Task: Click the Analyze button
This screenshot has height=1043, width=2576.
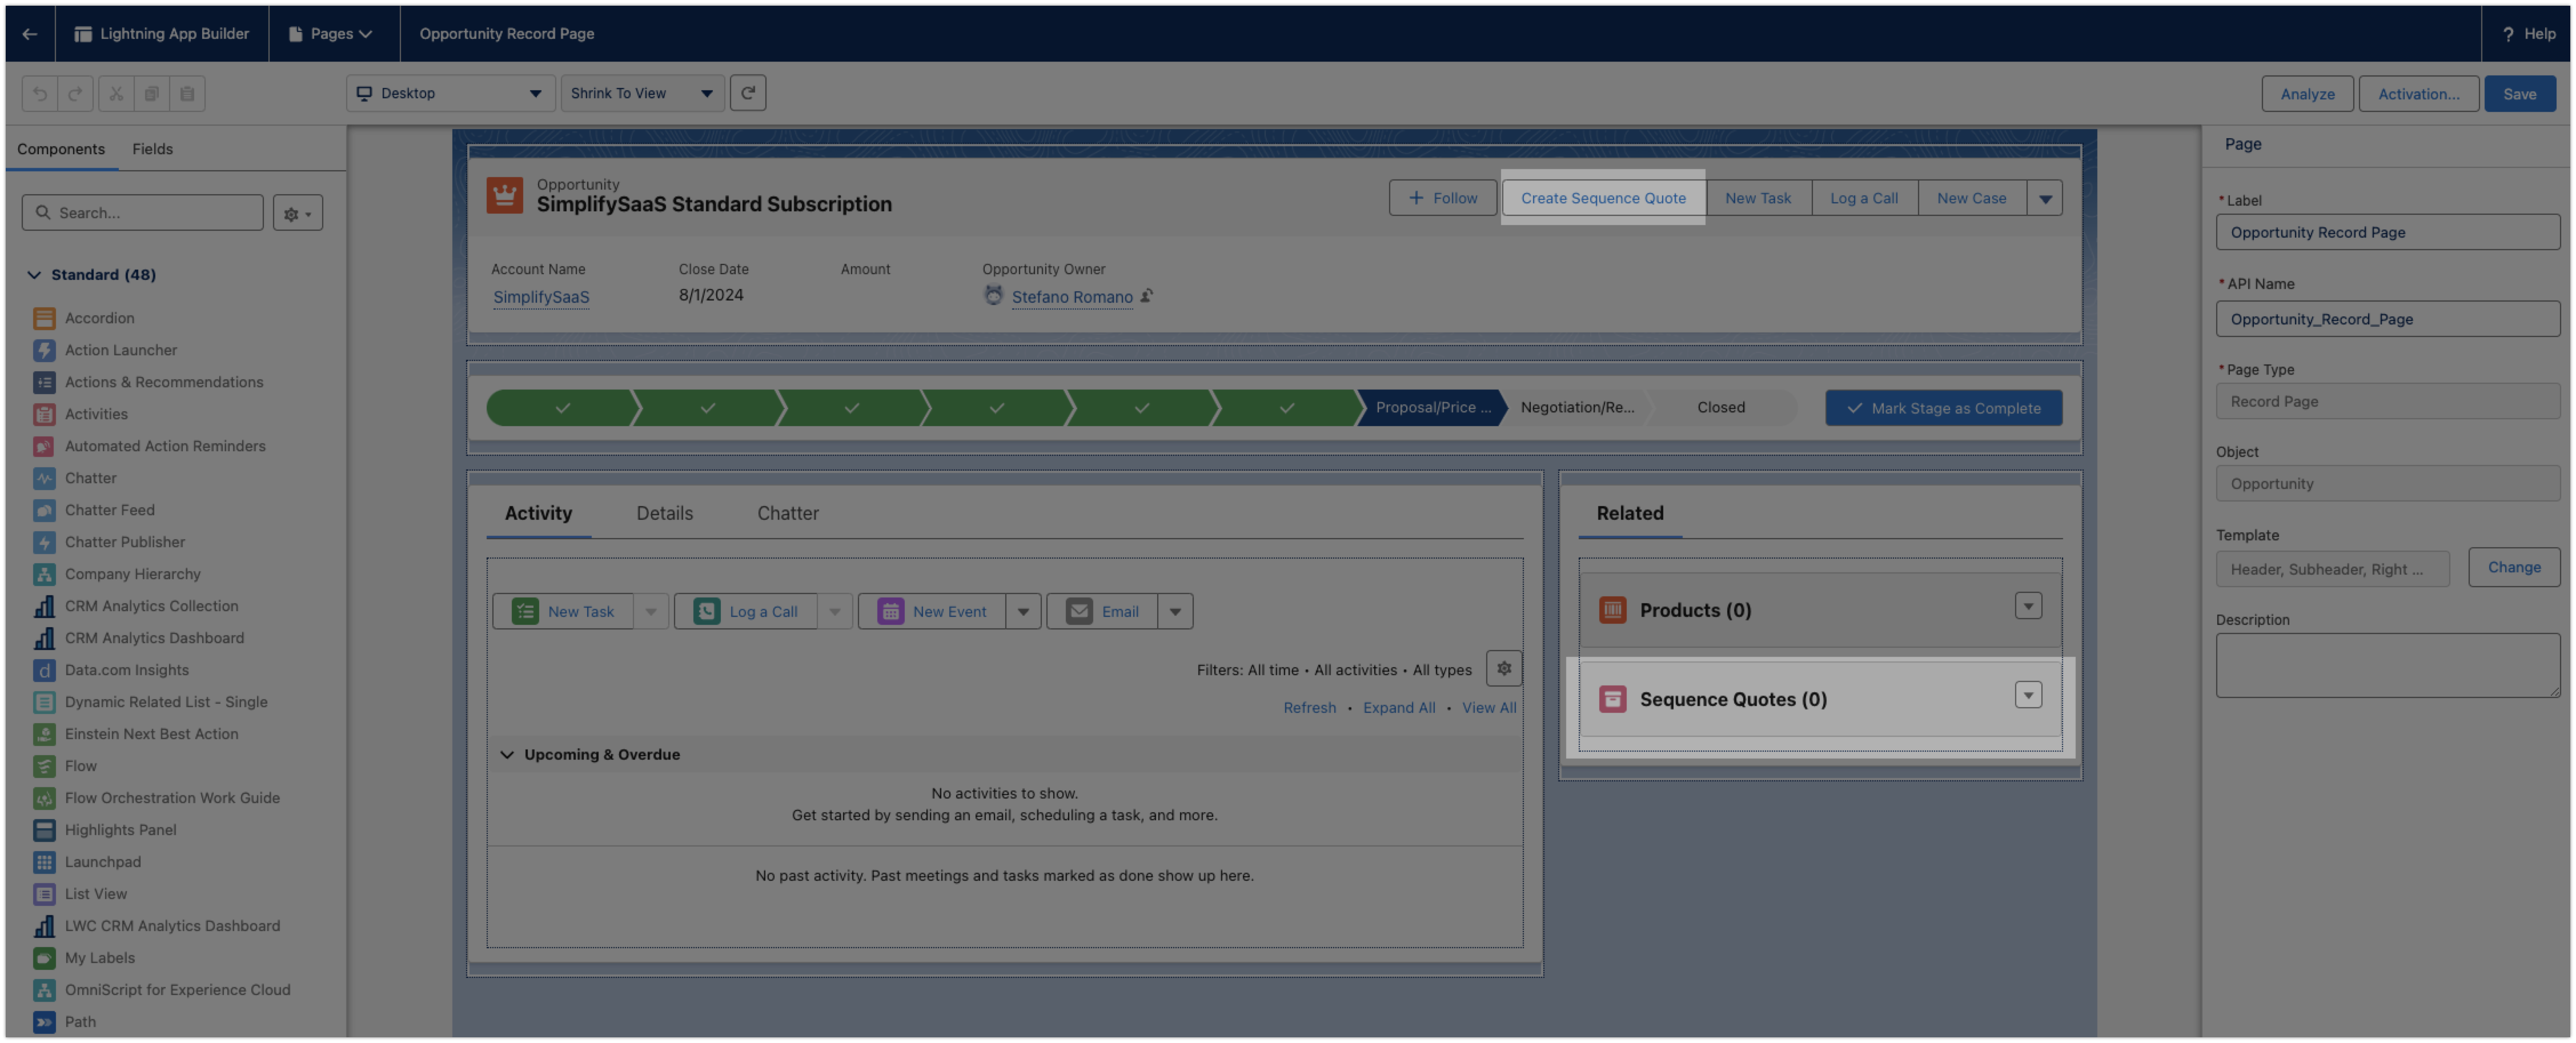Action: (2307, 94)
